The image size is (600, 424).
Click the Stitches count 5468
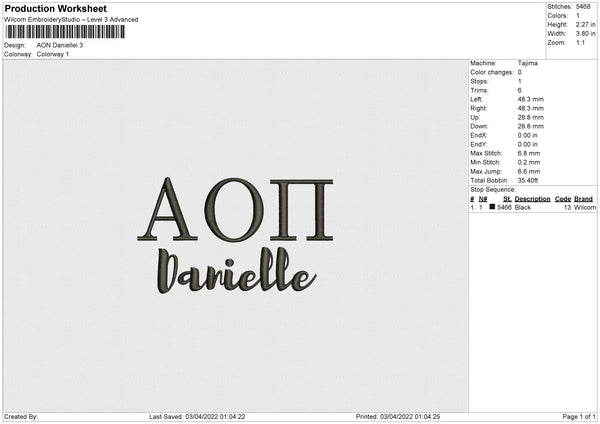[x=583, y=7]
